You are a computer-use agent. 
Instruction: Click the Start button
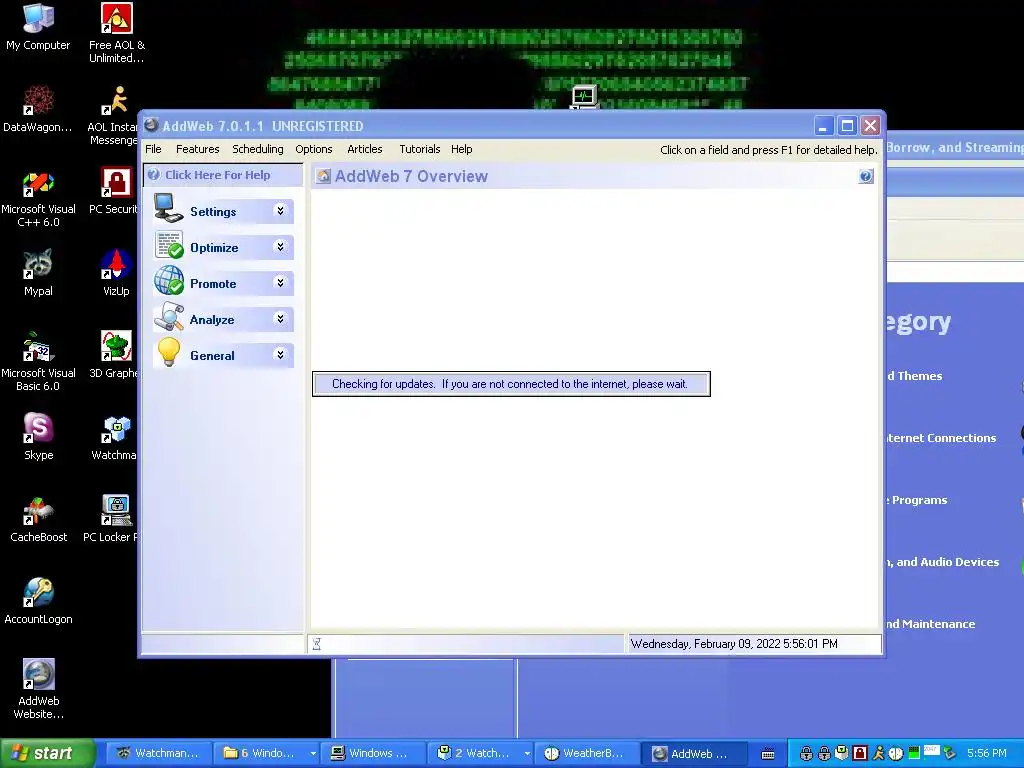pos(47,754)
